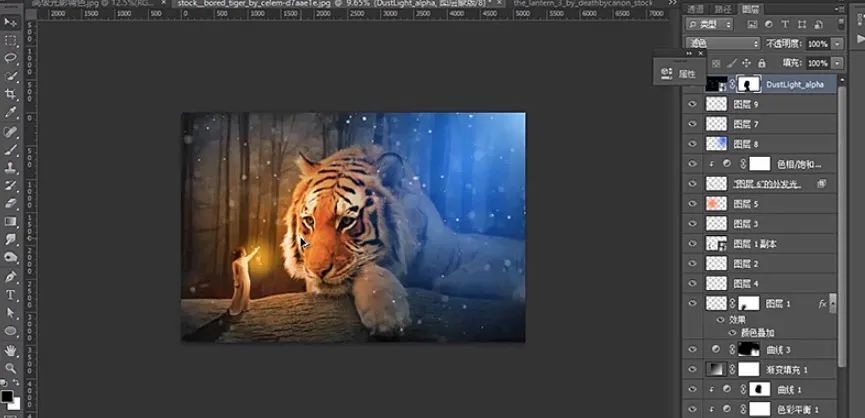Hide the 曲线 3 curves layer

coord(692,349)
